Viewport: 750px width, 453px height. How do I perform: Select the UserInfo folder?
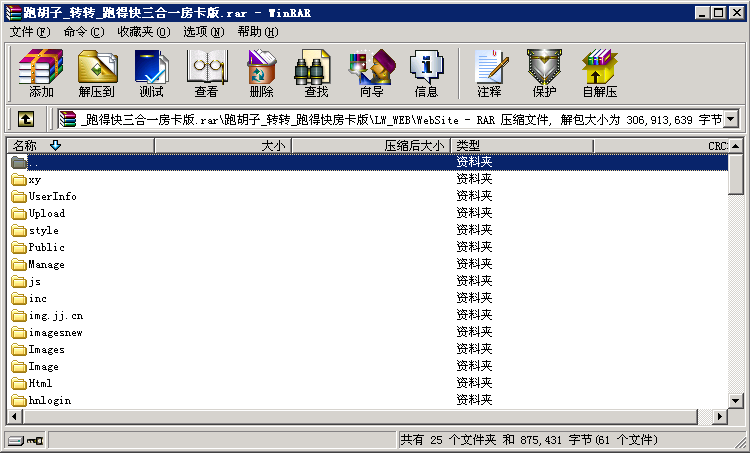click(x=52, y=196)
